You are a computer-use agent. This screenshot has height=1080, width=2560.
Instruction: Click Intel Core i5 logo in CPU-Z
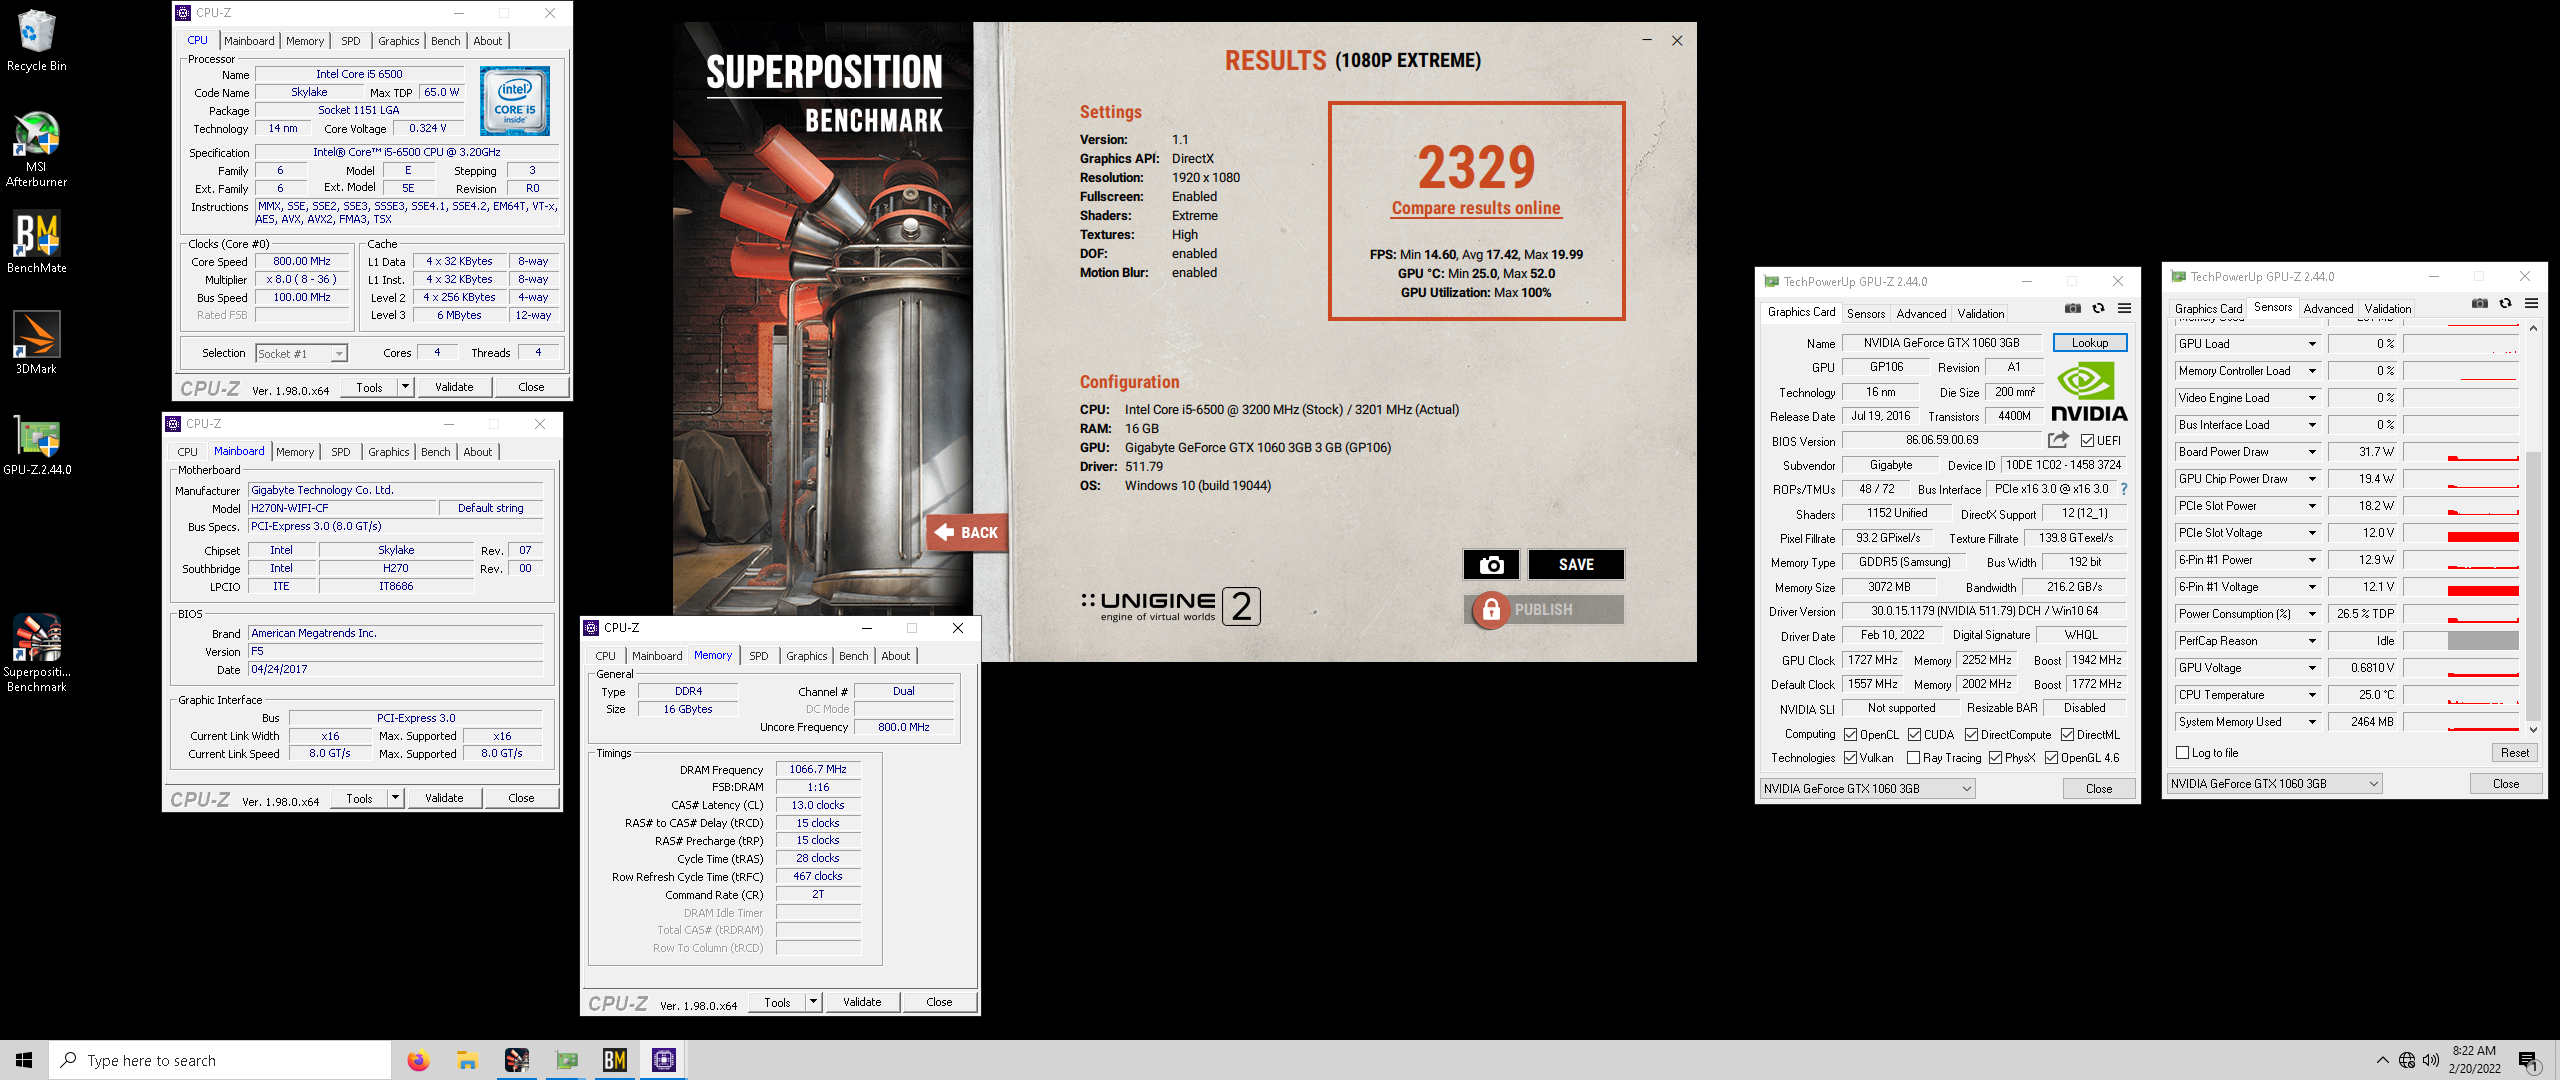[x=515, y=101]
